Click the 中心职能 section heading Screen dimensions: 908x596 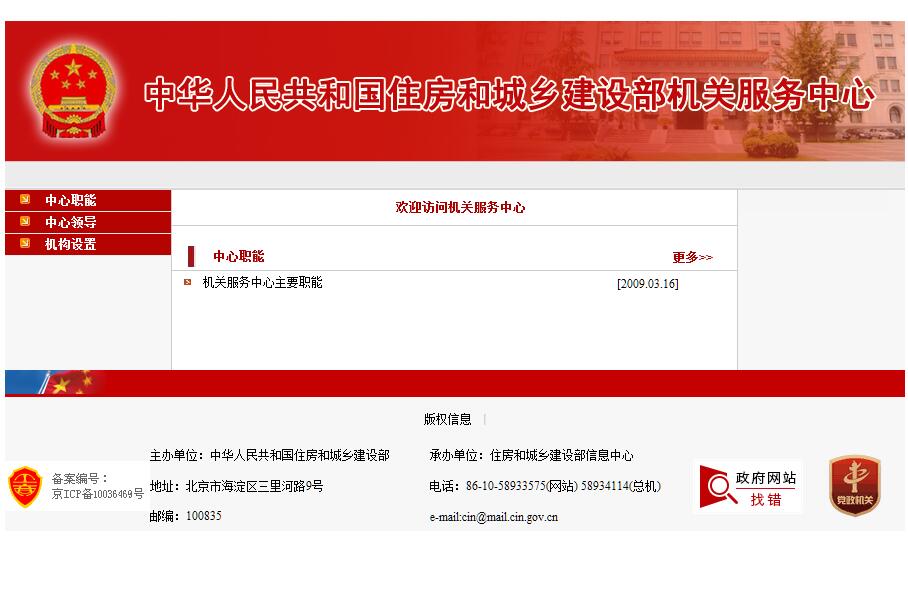coord(239,256)
